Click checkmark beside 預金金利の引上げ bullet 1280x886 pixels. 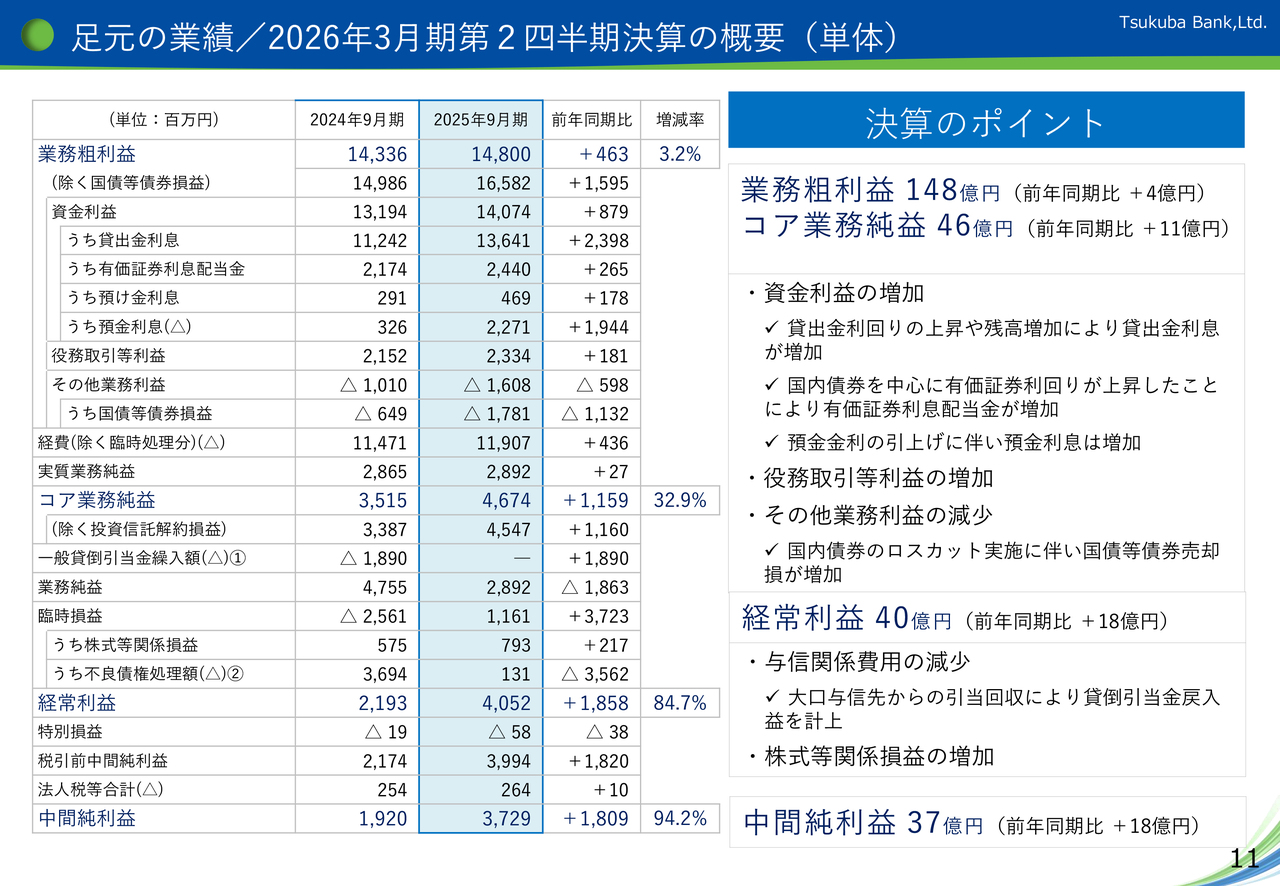[771, 442]
